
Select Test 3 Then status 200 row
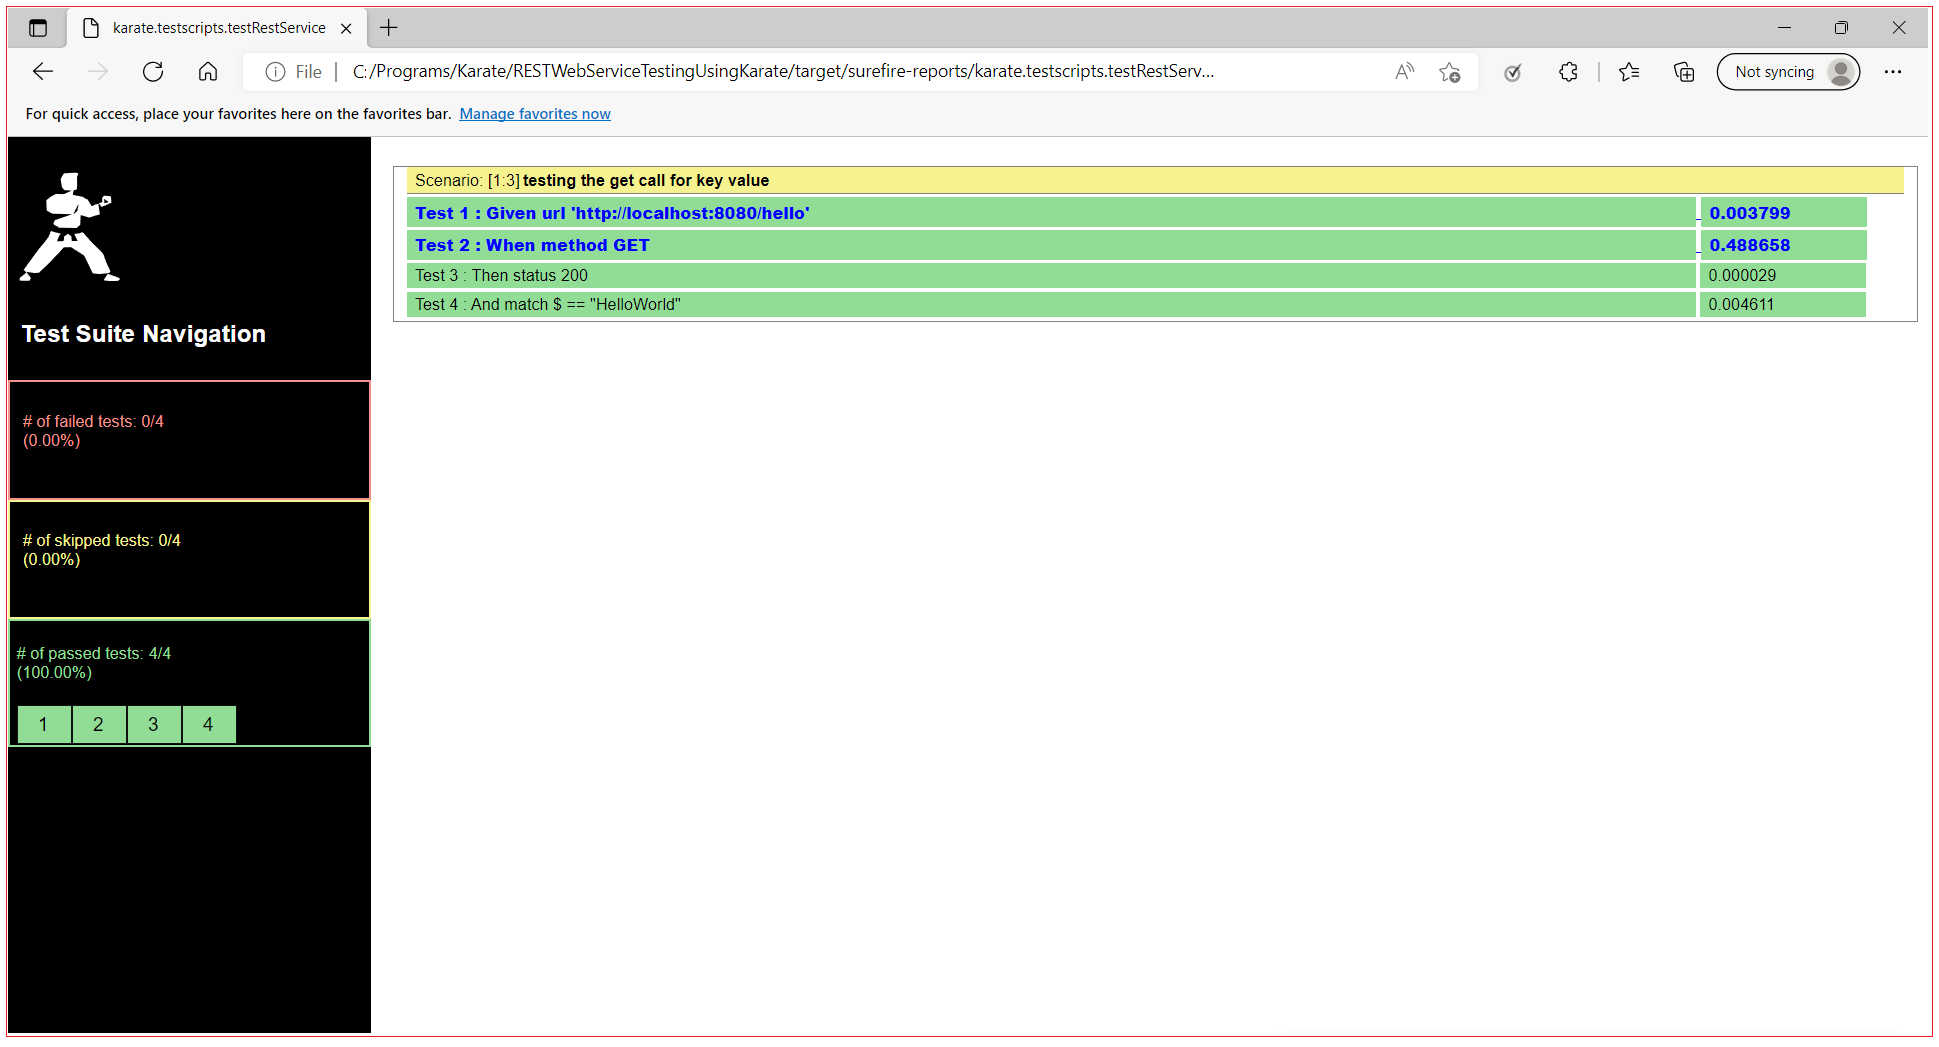coord(1051,276)
